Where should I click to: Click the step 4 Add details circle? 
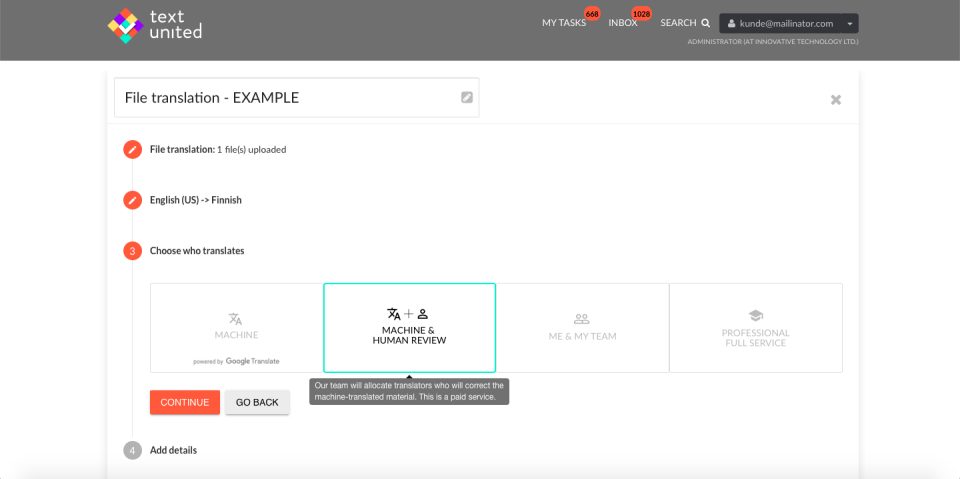[132, 450]
